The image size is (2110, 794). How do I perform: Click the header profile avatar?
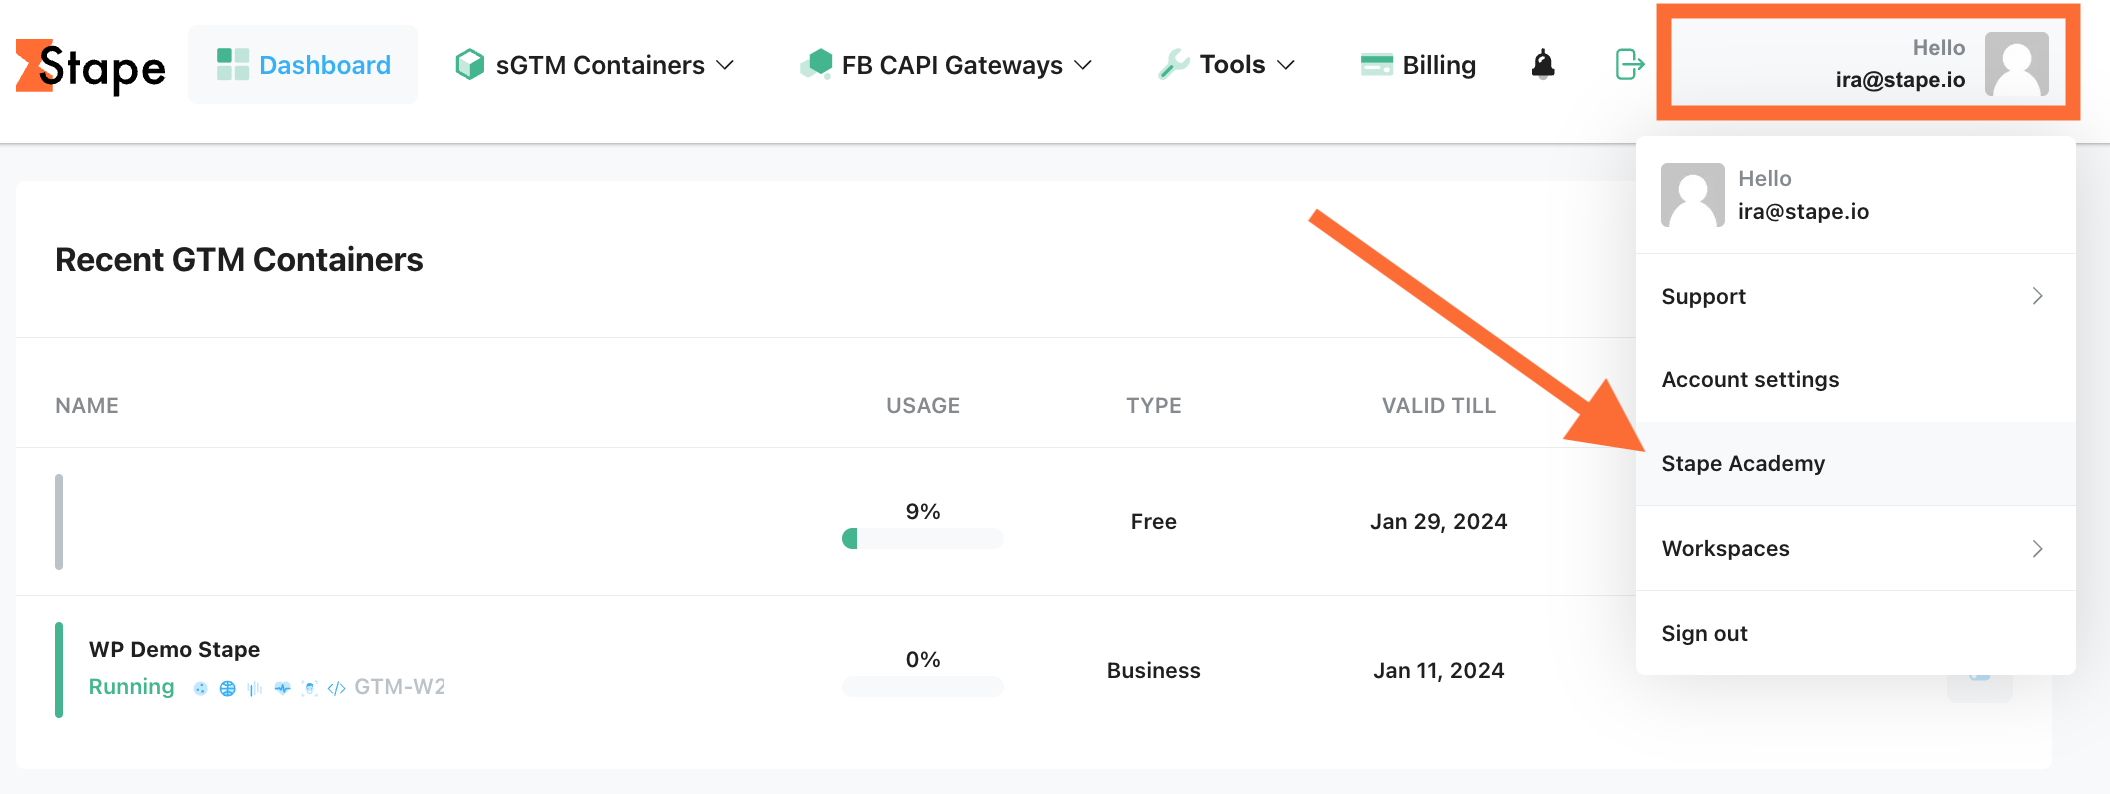(x=2017, y=64)
